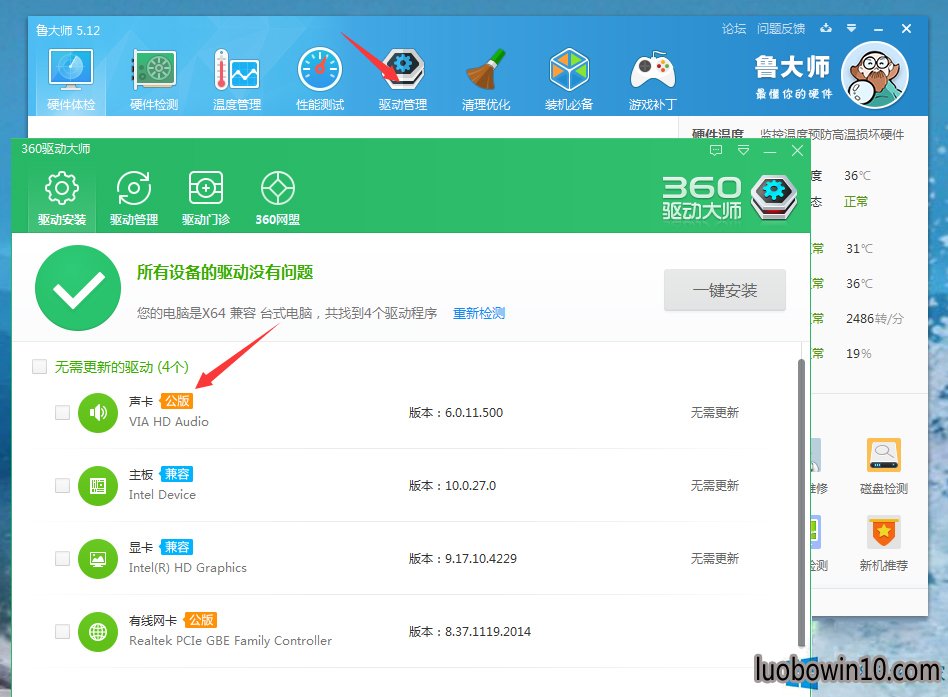The width and height of the screenshot is (948, 697).
Task: Open 新机推荐 in 鲁大师
Action: [x=883, y=543]
